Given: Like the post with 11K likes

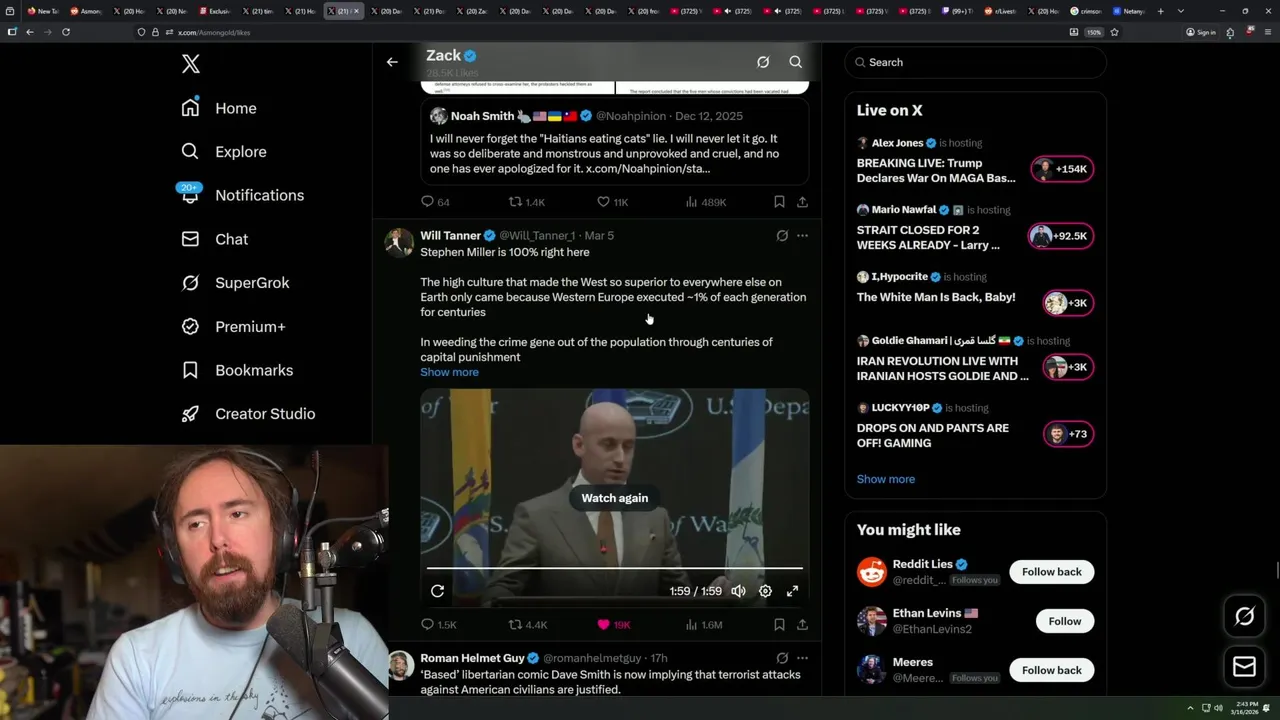Looking at the screenshot, I should tap(612, 202).
